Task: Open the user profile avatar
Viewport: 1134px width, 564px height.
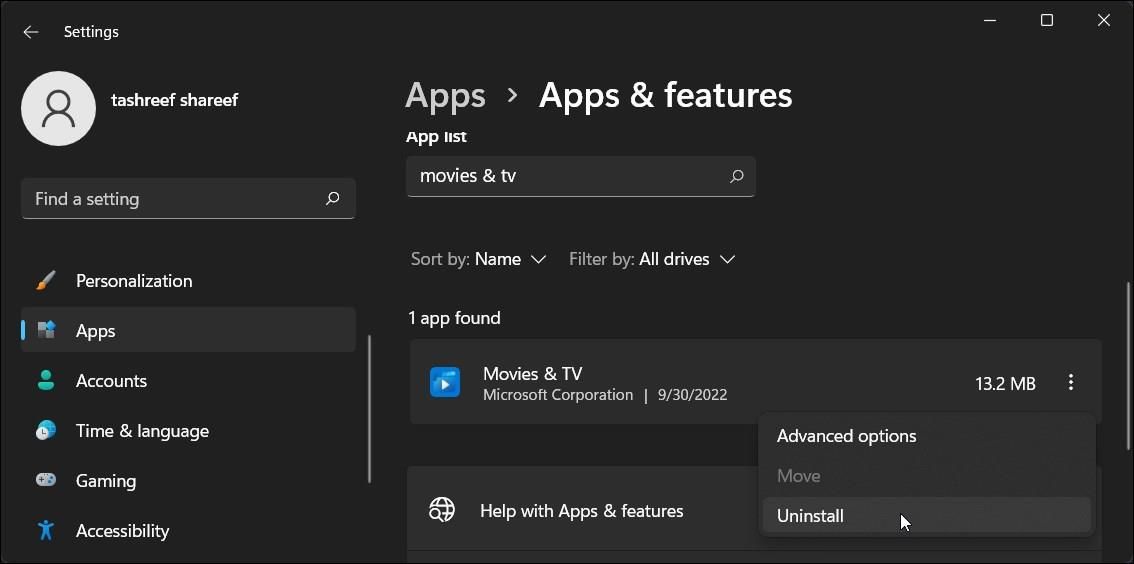Action: (58, 108)
